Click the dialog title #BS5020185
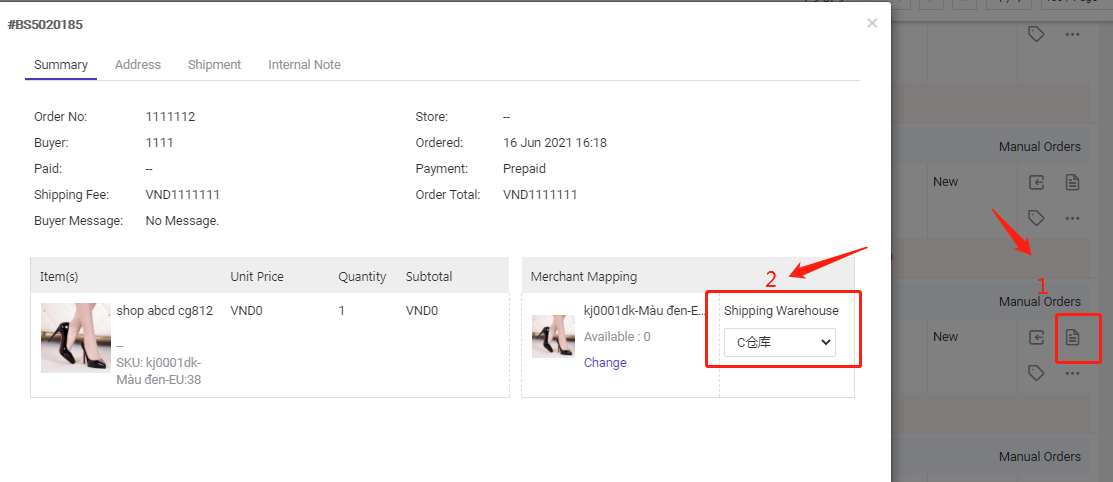Image resolution: width=1113 pixels, height=482 pixels. click(x=45, y=25)
